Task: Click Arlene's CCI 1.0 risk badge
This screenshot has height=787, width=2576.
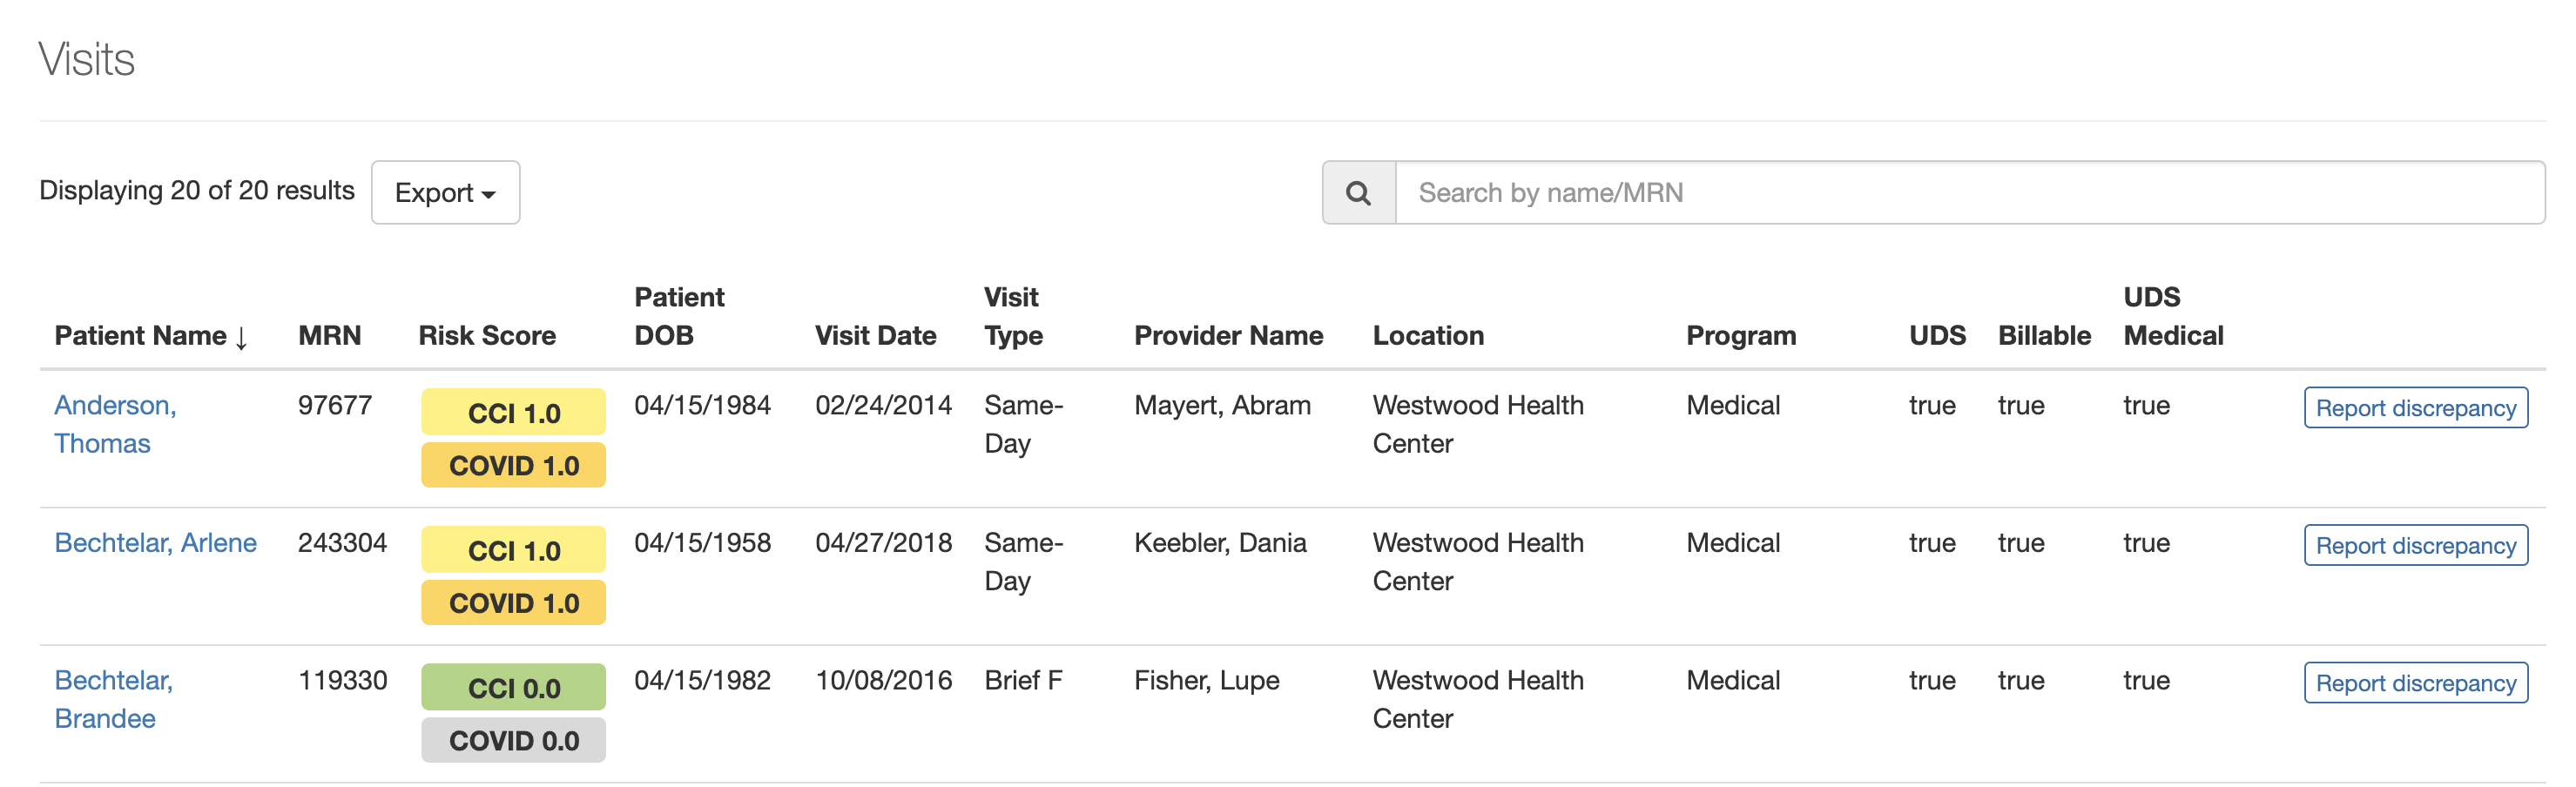Action: coord(513,550)
